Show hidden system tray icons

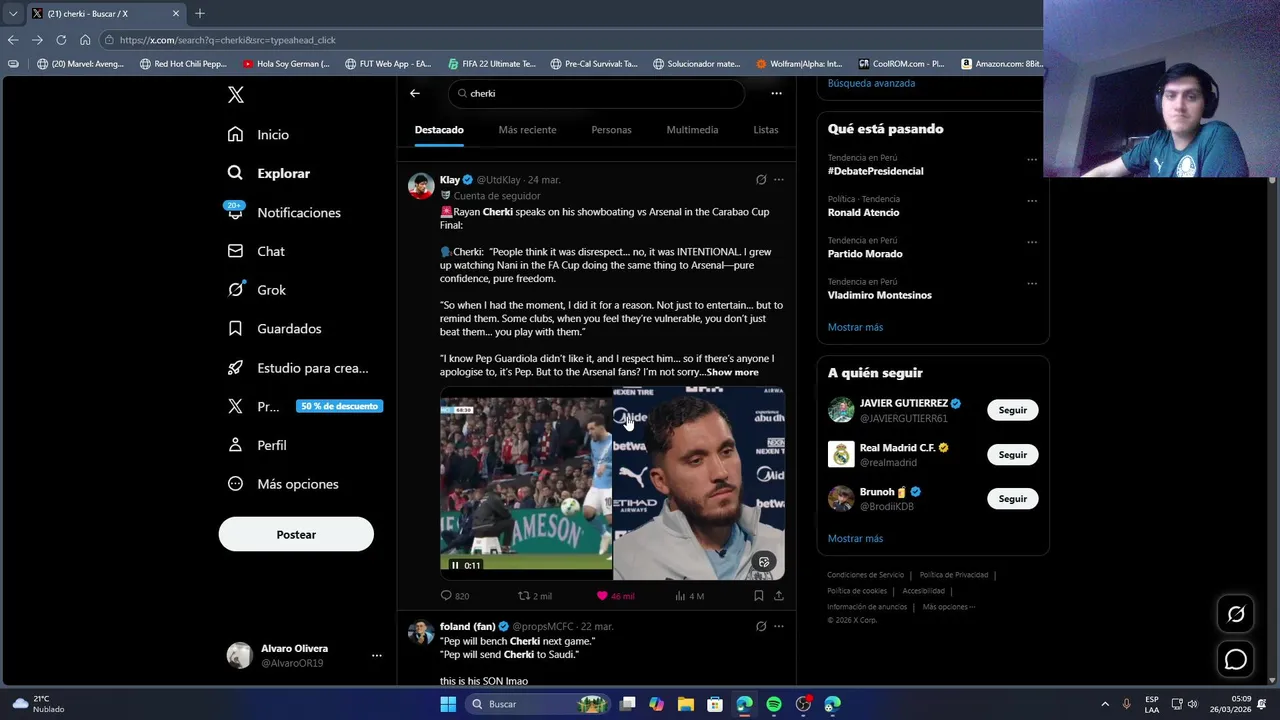point(1105,704)
